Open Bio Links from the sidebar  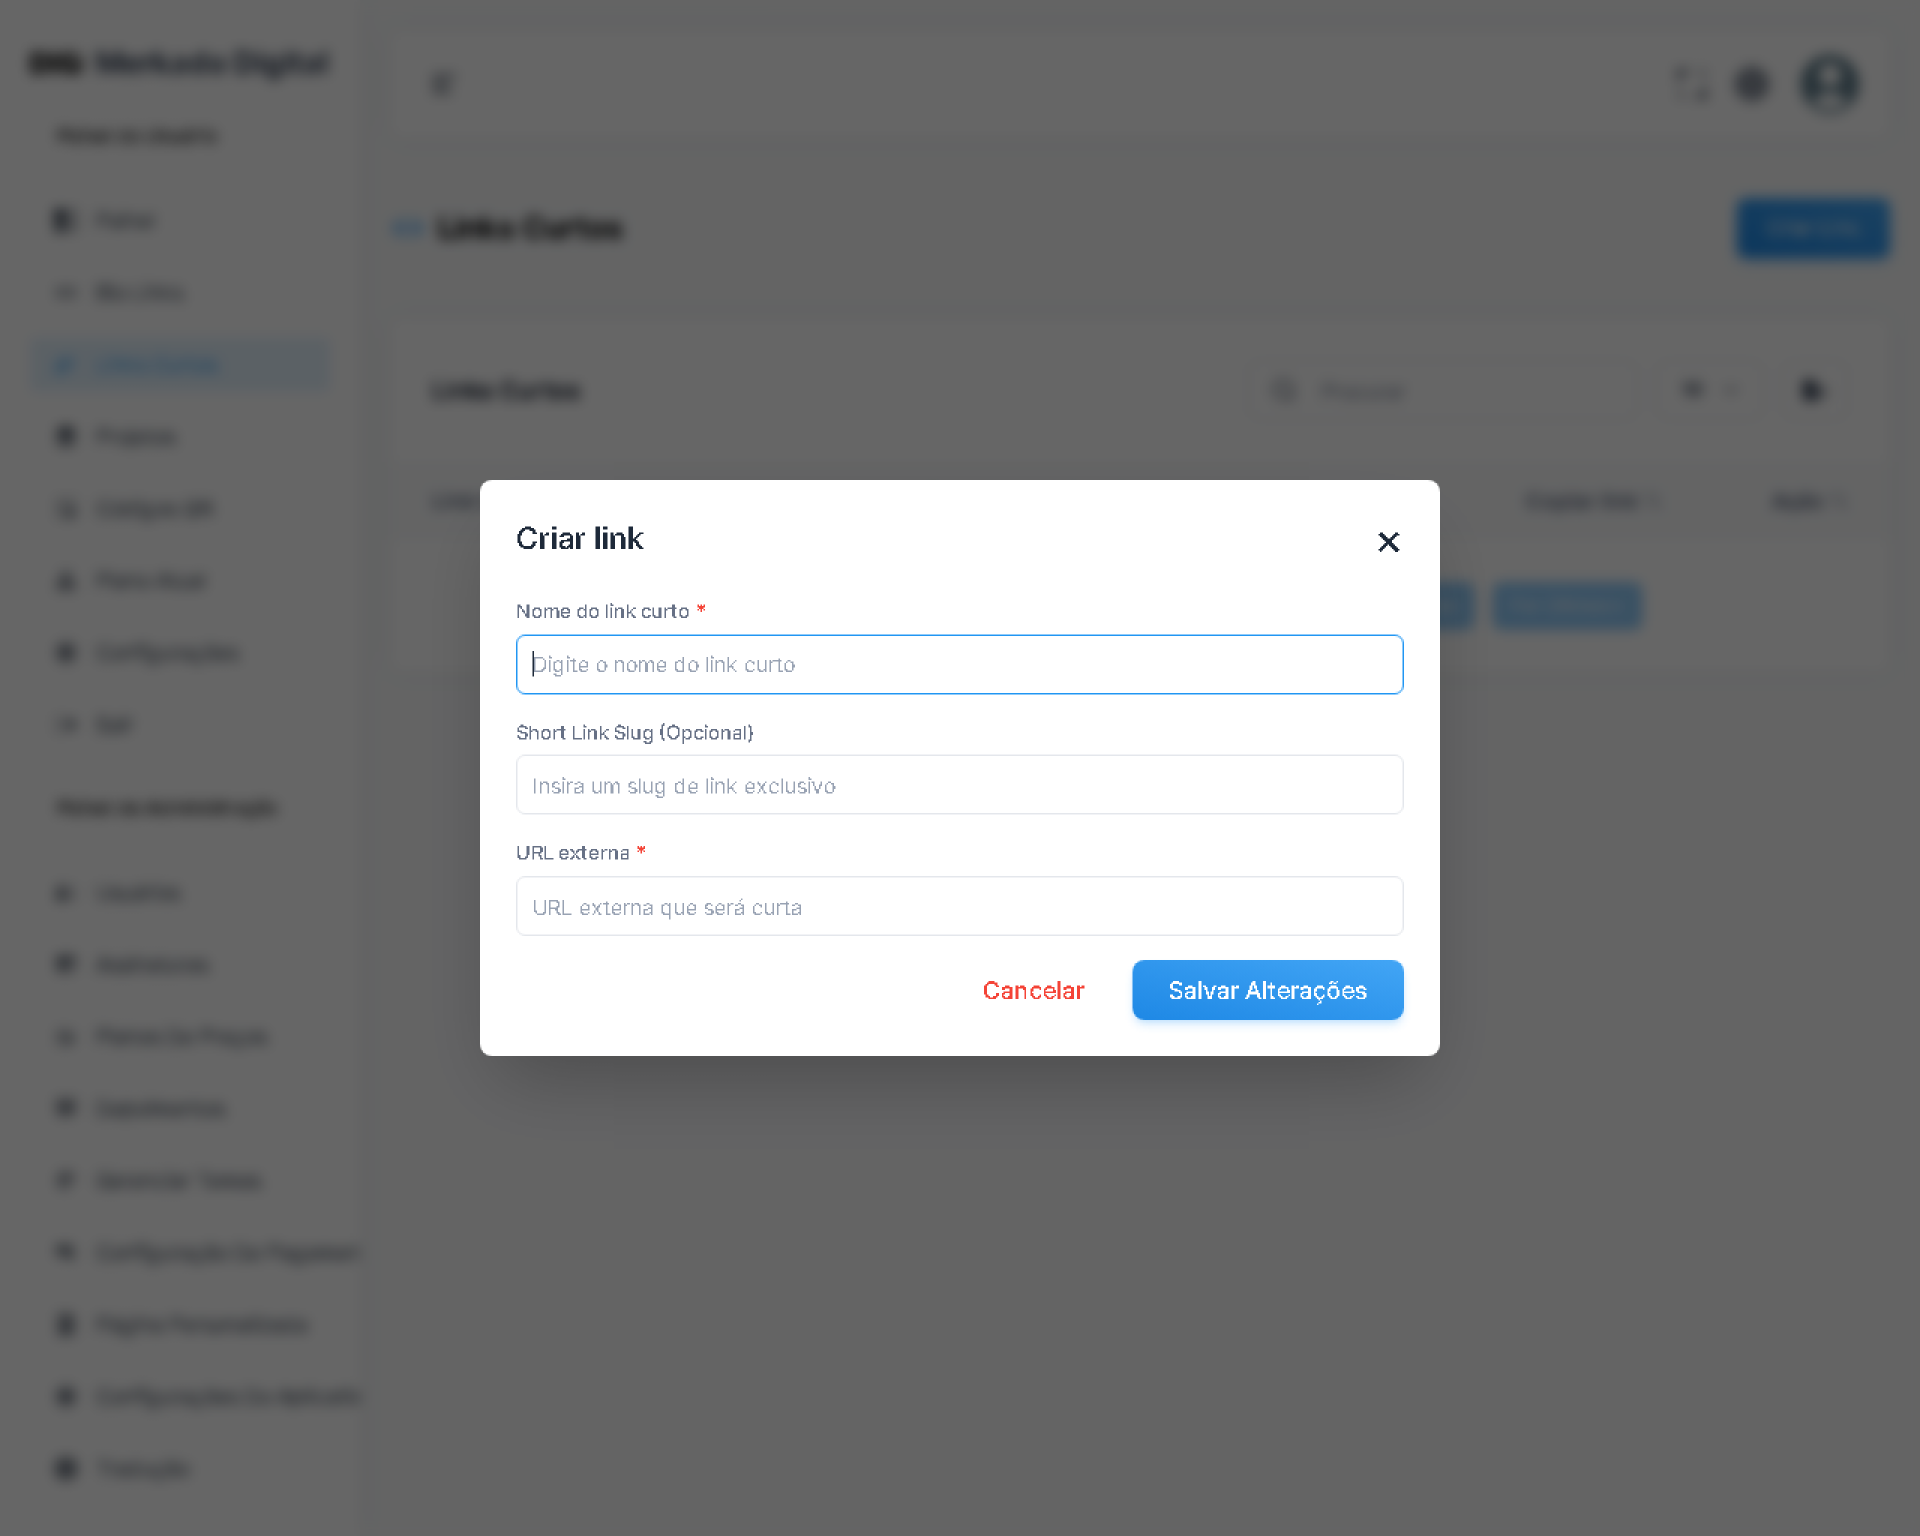(x=140, y=293)
